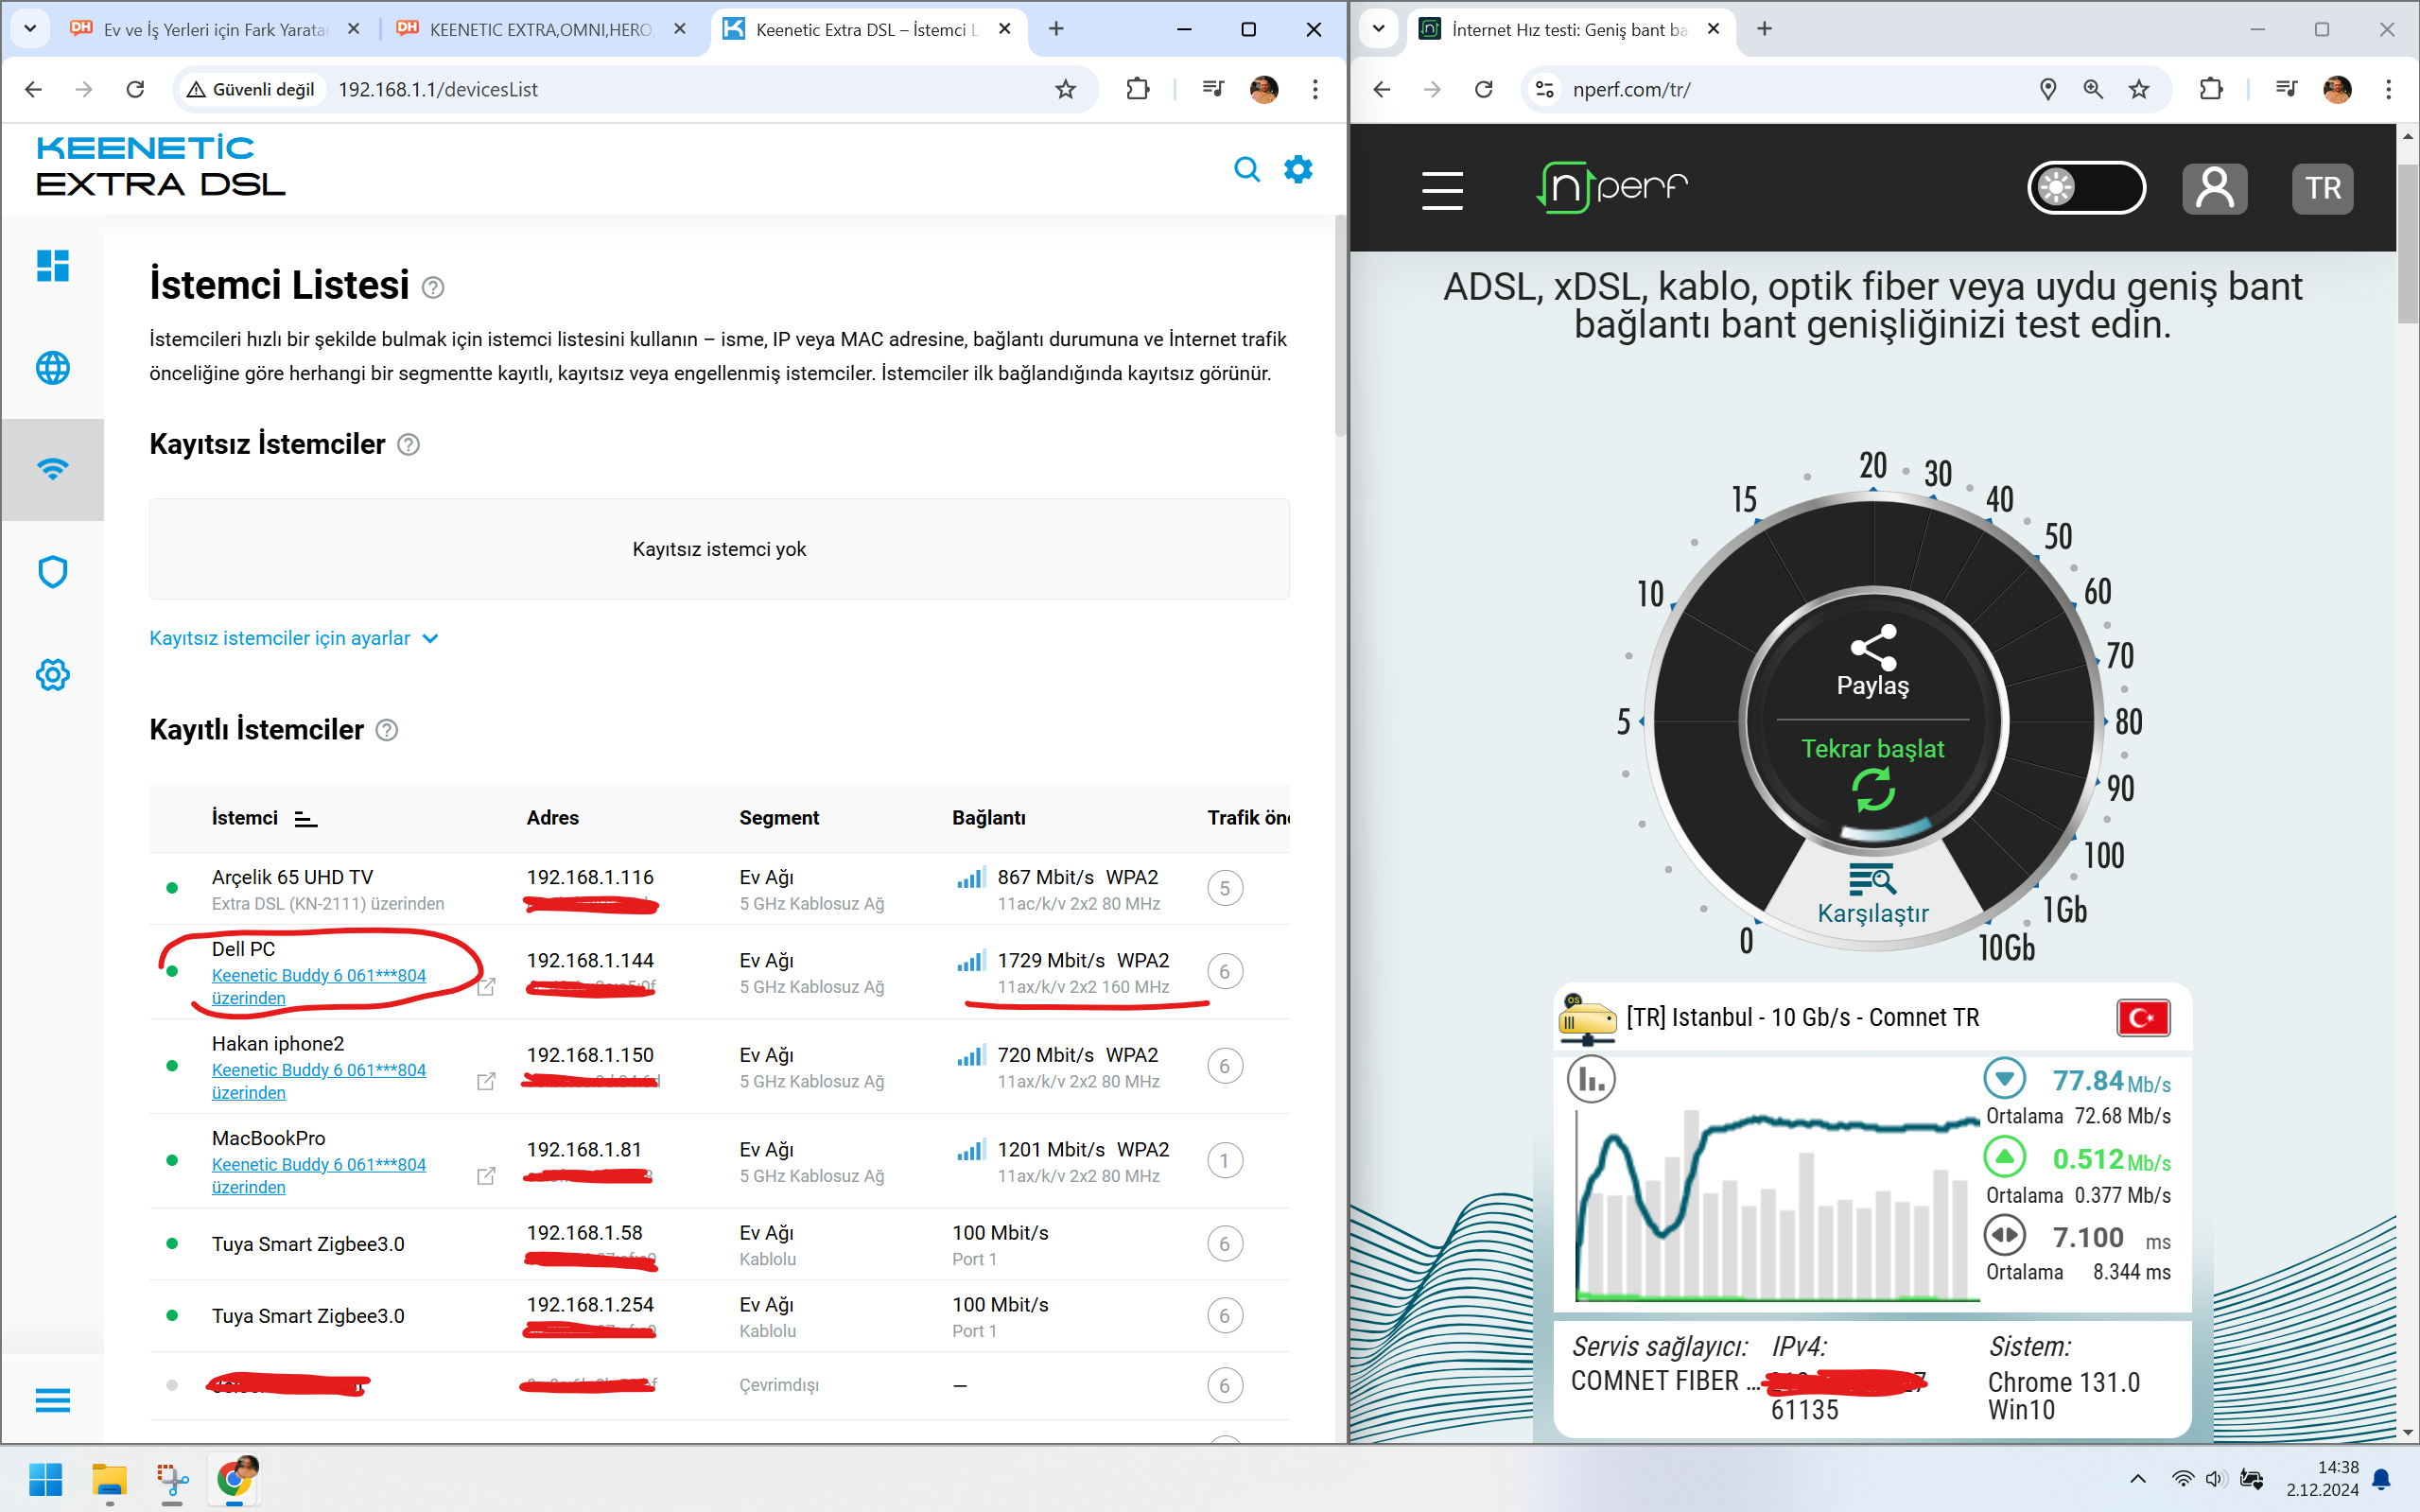Viewport: 2420px width, 1512px height.
Task: Bookmark the Keenetic page with star icon
Action: tap(1066, 89)
